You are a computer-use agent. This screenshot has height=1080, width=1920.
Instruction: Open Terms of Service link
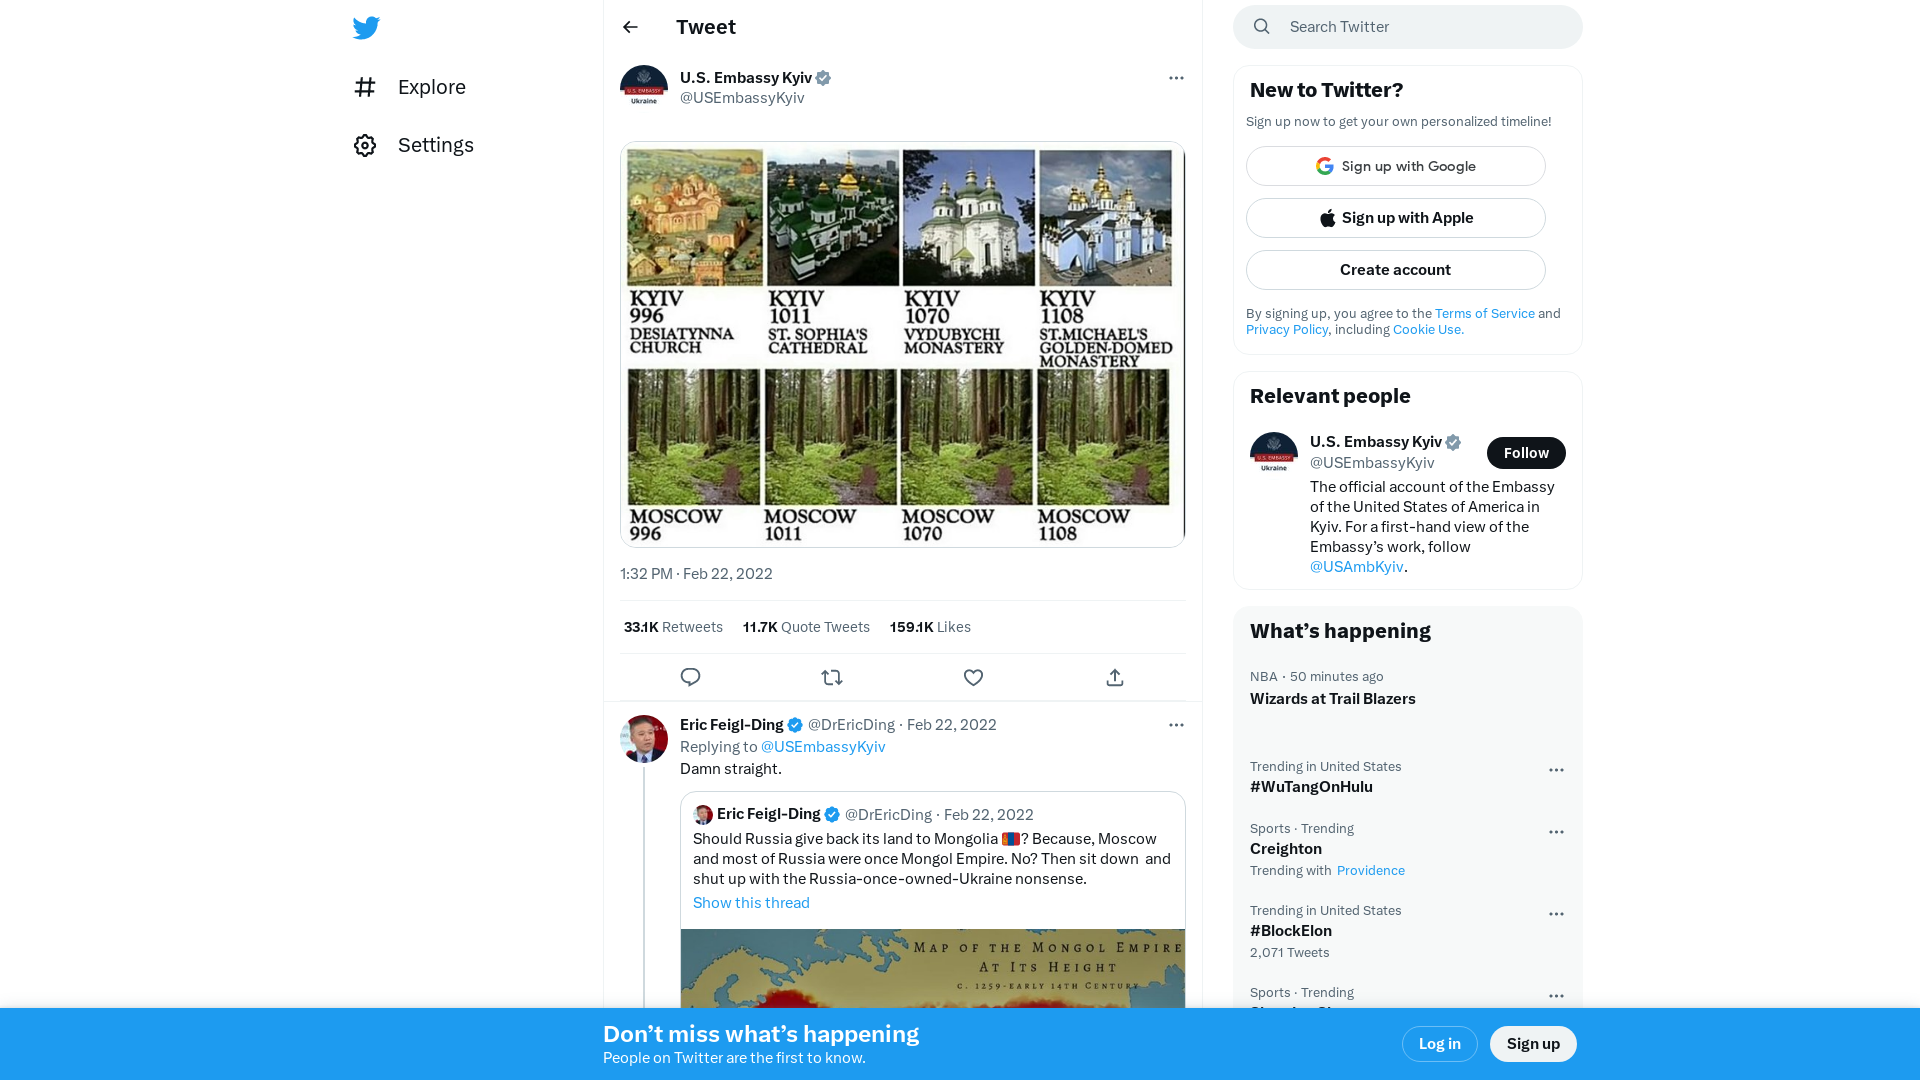click(x=1485, y=313)
